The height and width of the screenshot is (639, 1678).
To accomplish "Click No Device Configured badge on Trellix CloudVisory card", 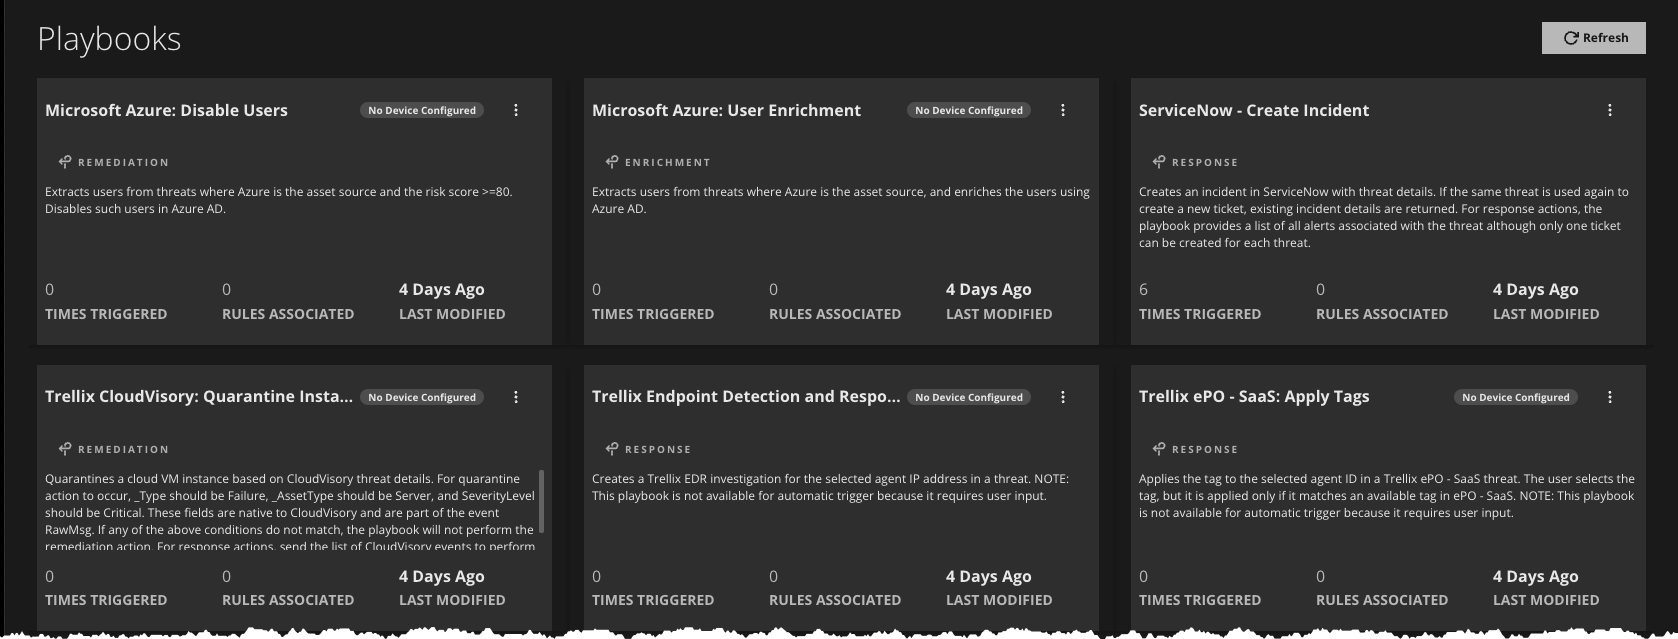I will pos(422,397).
